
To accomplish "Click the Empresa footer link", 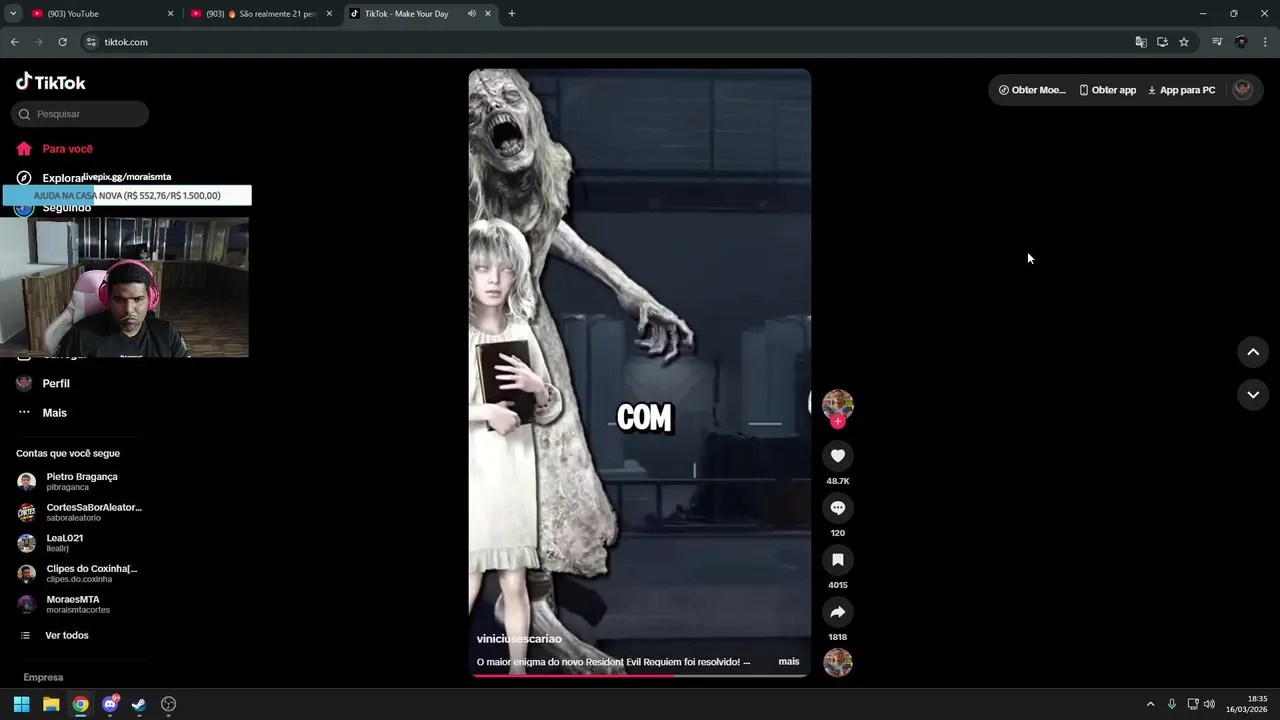I will coord(43,677).
